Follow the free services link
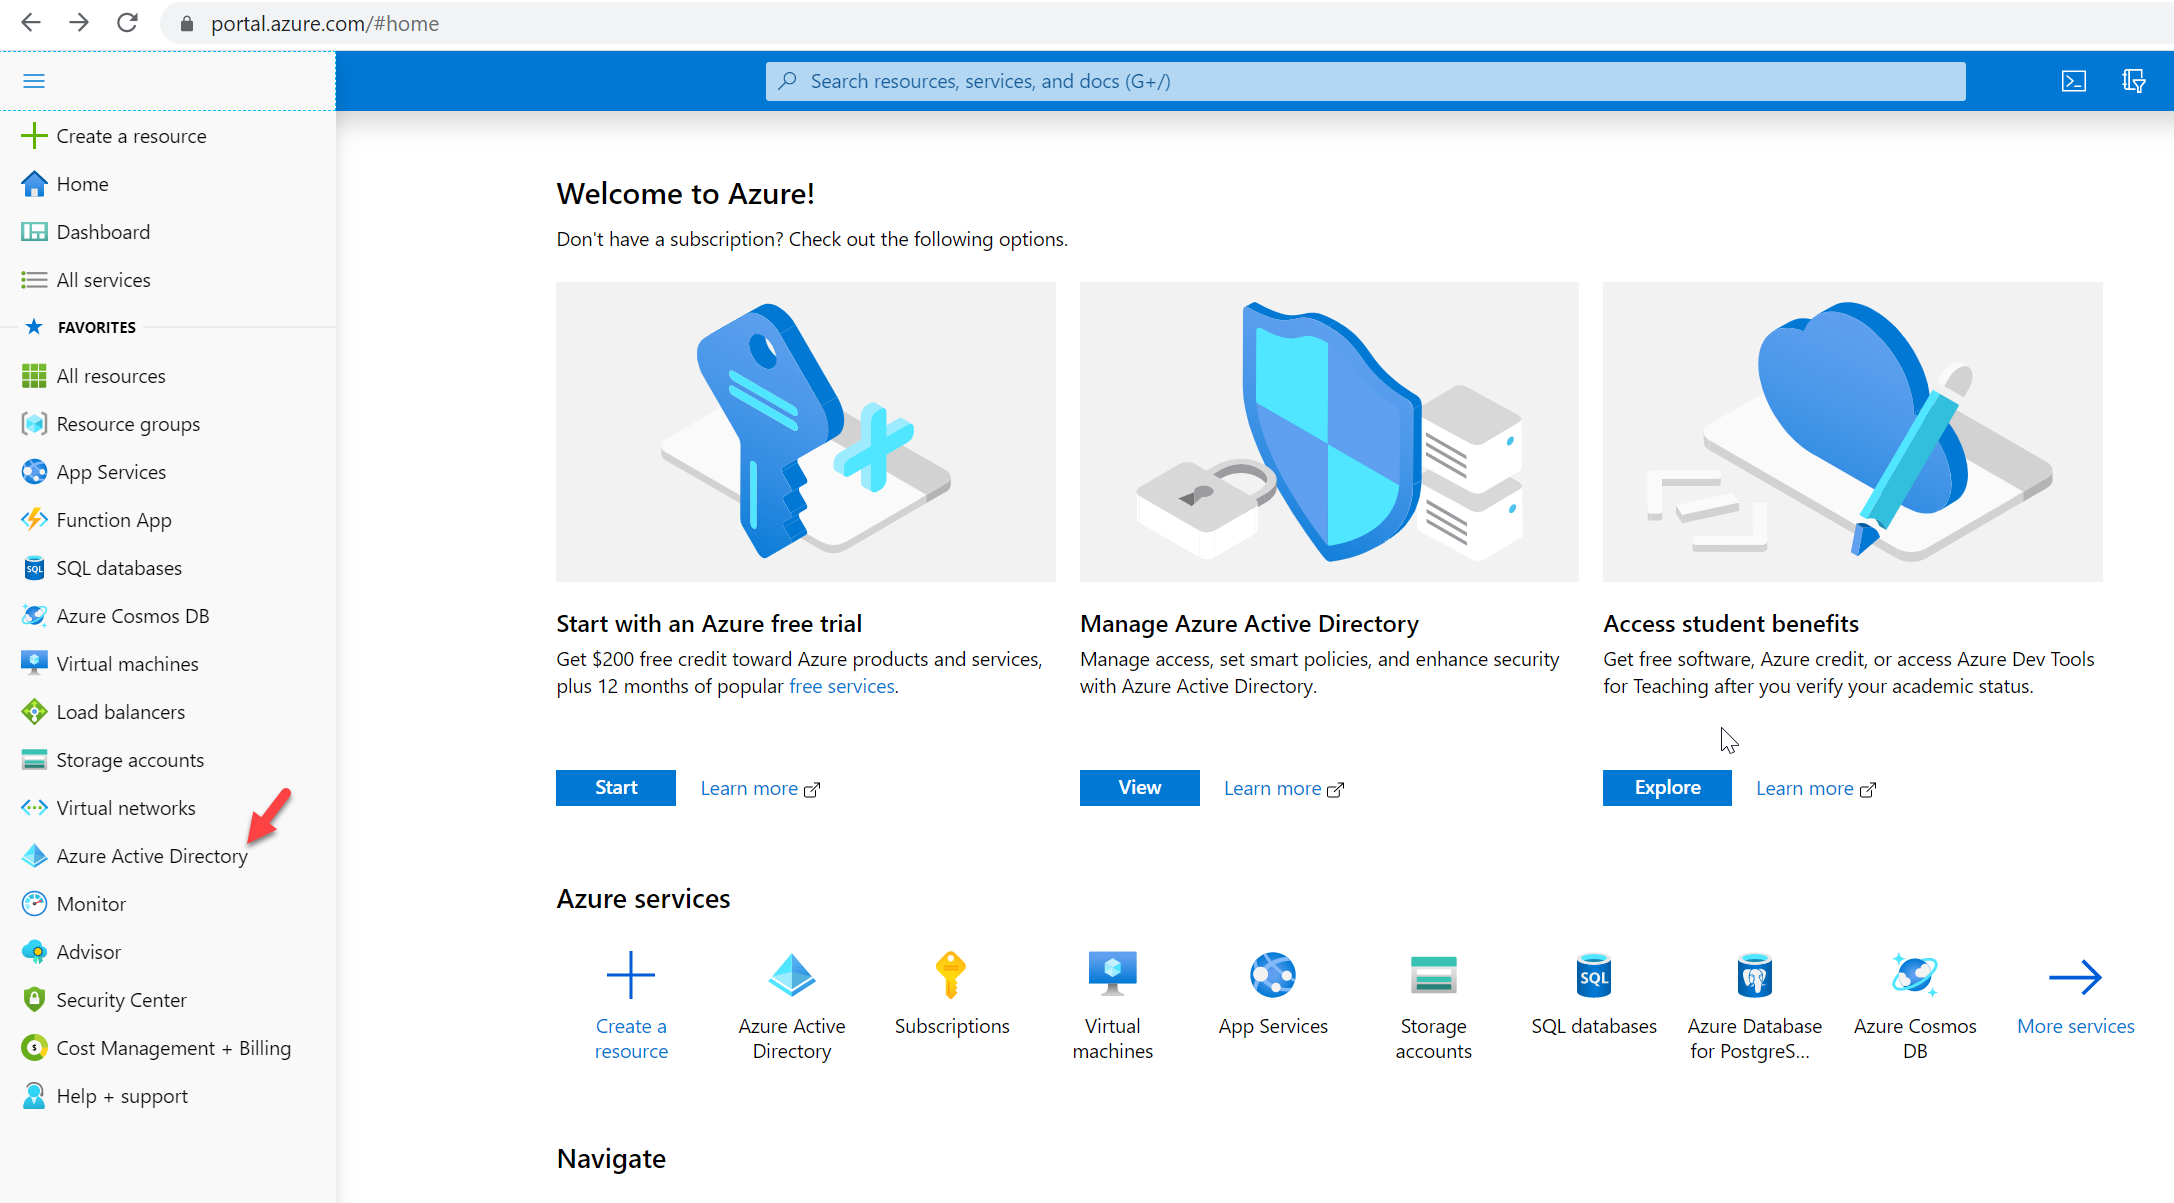2174x1203 pixels. pos(842,687)
